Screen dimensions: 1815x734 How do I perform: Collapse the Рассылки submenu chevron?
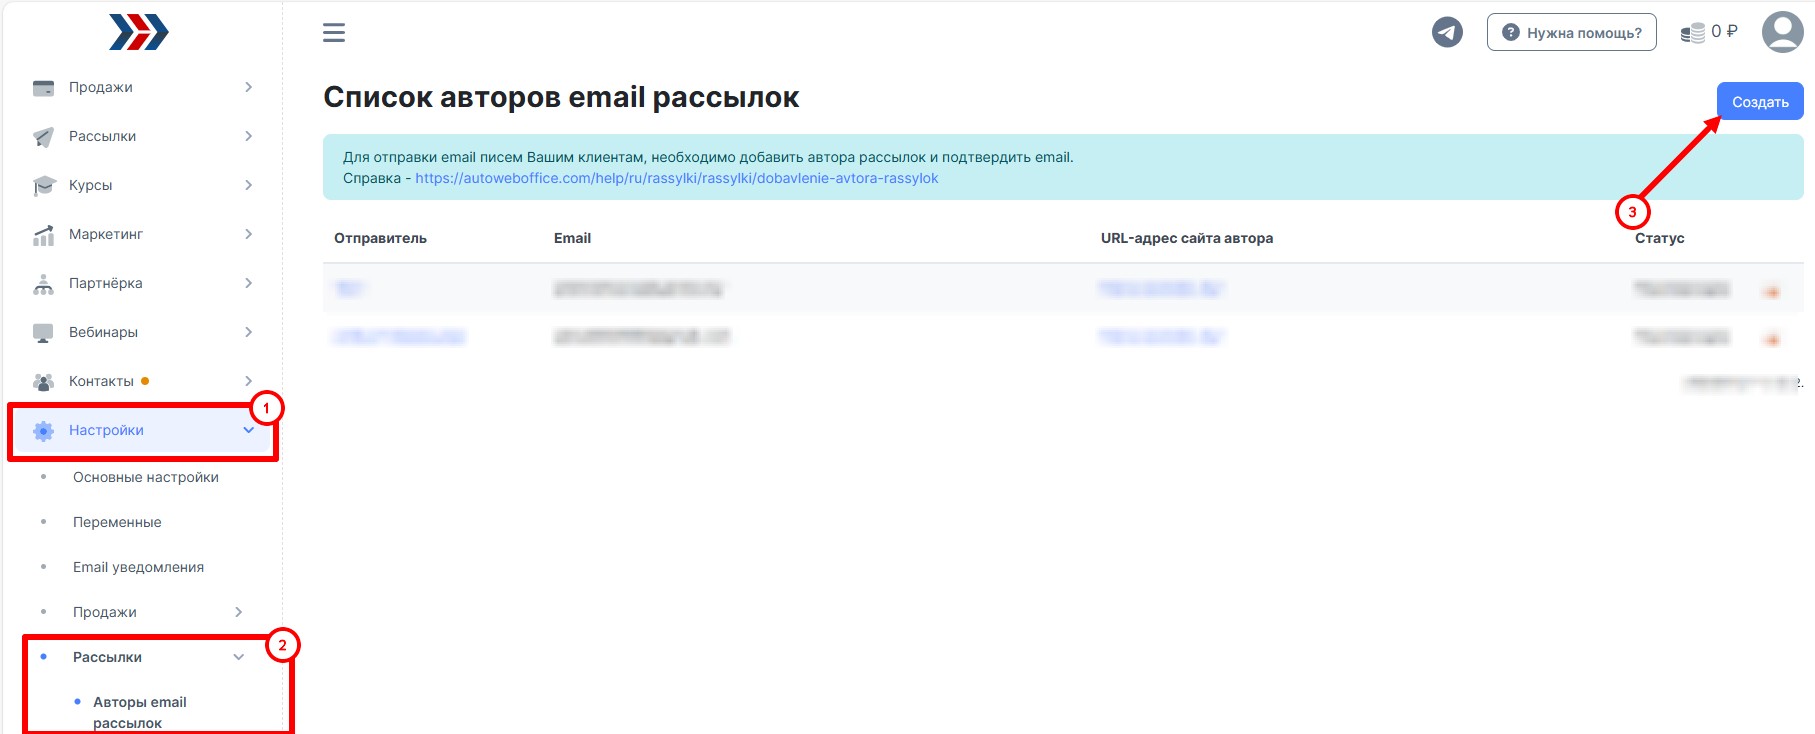coord(239,657)
